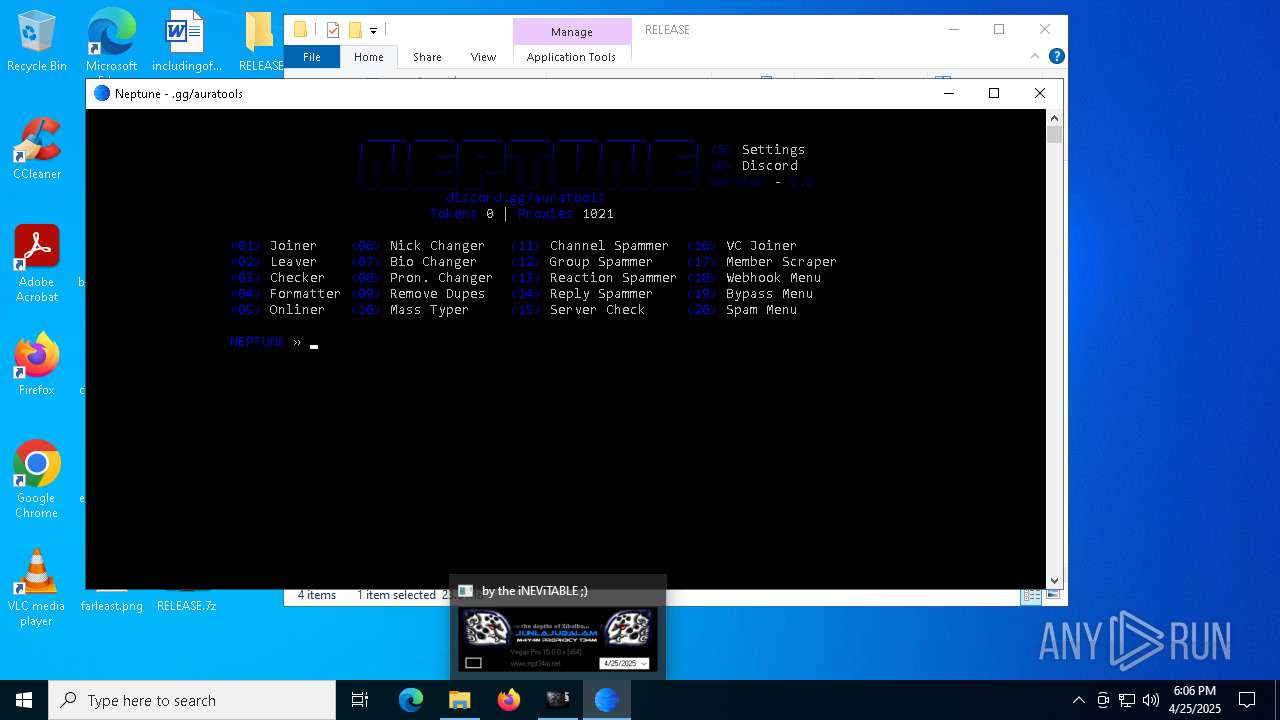Open the includingof Word document icon
This screenshot has height=720, width=1280.
(186, 40)
